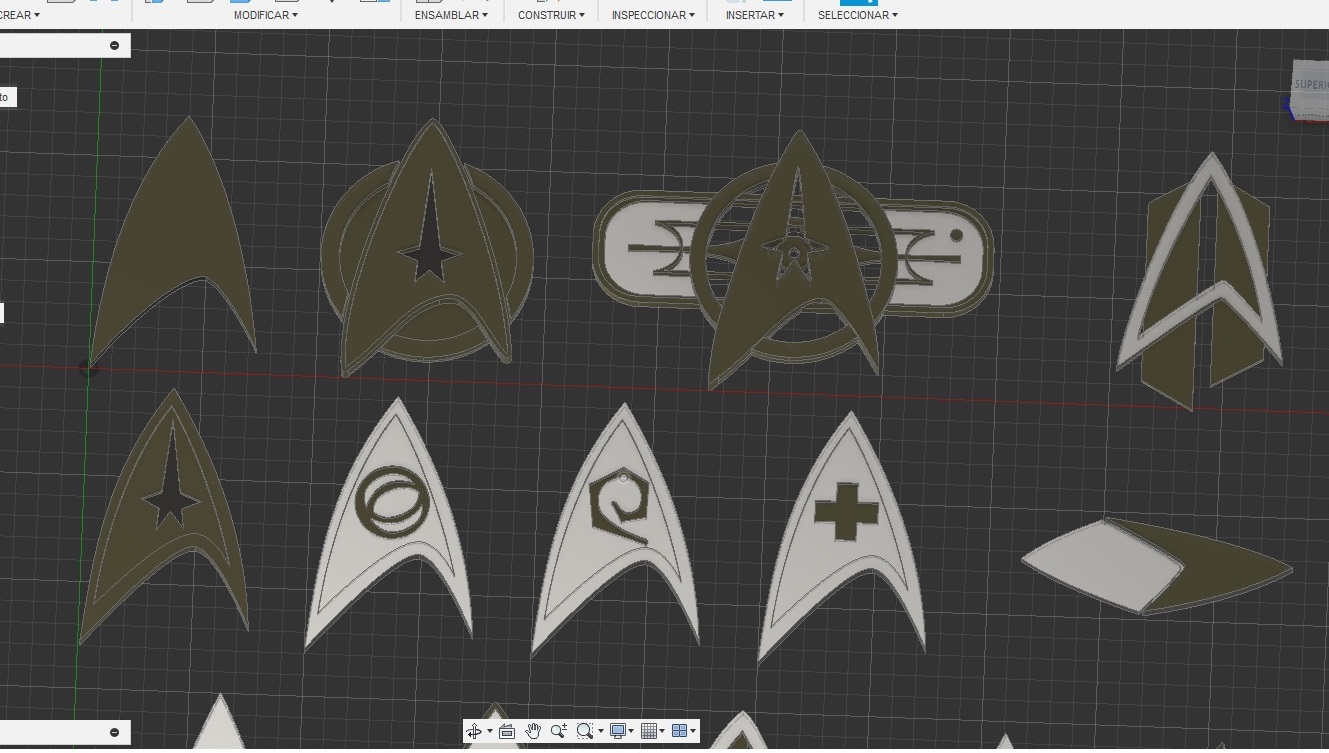This screenshot has height=753, width=1329.
Task: Select the Orbit tool in the navigation bar
Action: [475, 731]
